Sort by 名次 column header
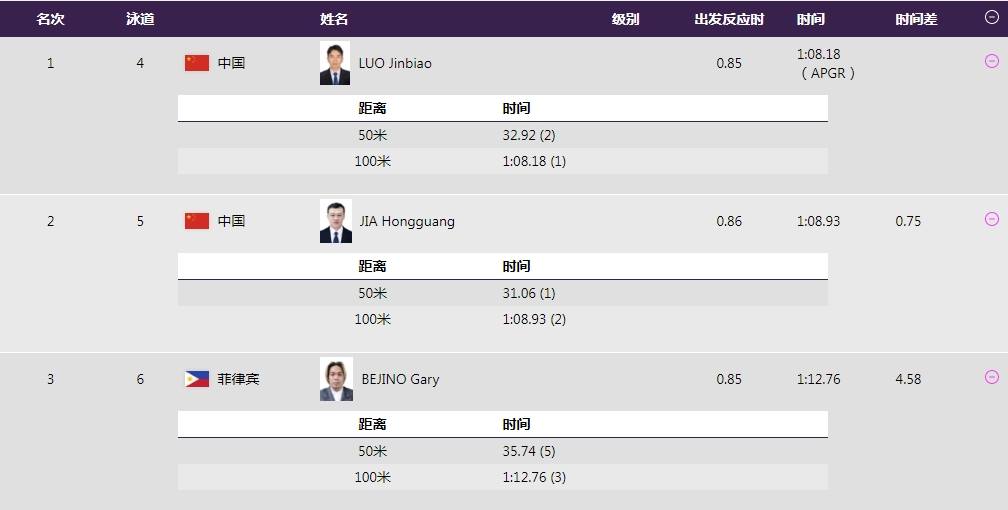 pos(50,19)
